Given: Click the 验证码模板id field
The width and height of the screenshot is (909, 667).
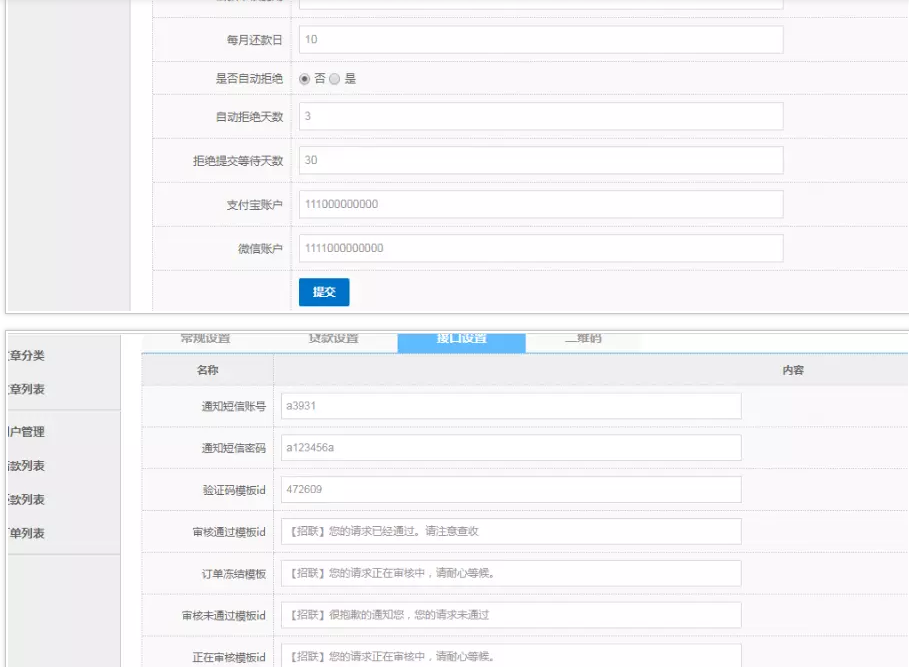Looking at the screenshot, I should point(510,490).
